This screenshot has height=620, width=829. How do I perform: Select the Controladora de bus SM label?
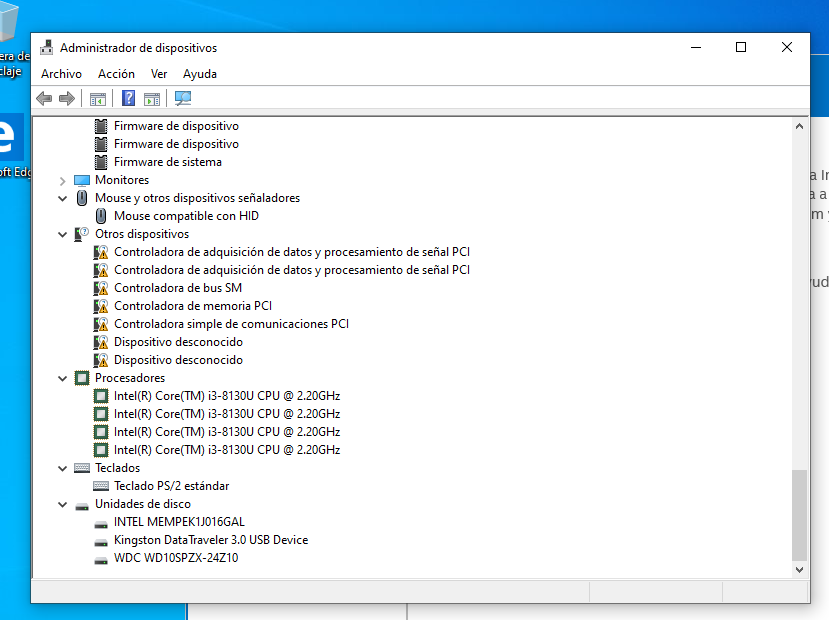coord(178,288)
